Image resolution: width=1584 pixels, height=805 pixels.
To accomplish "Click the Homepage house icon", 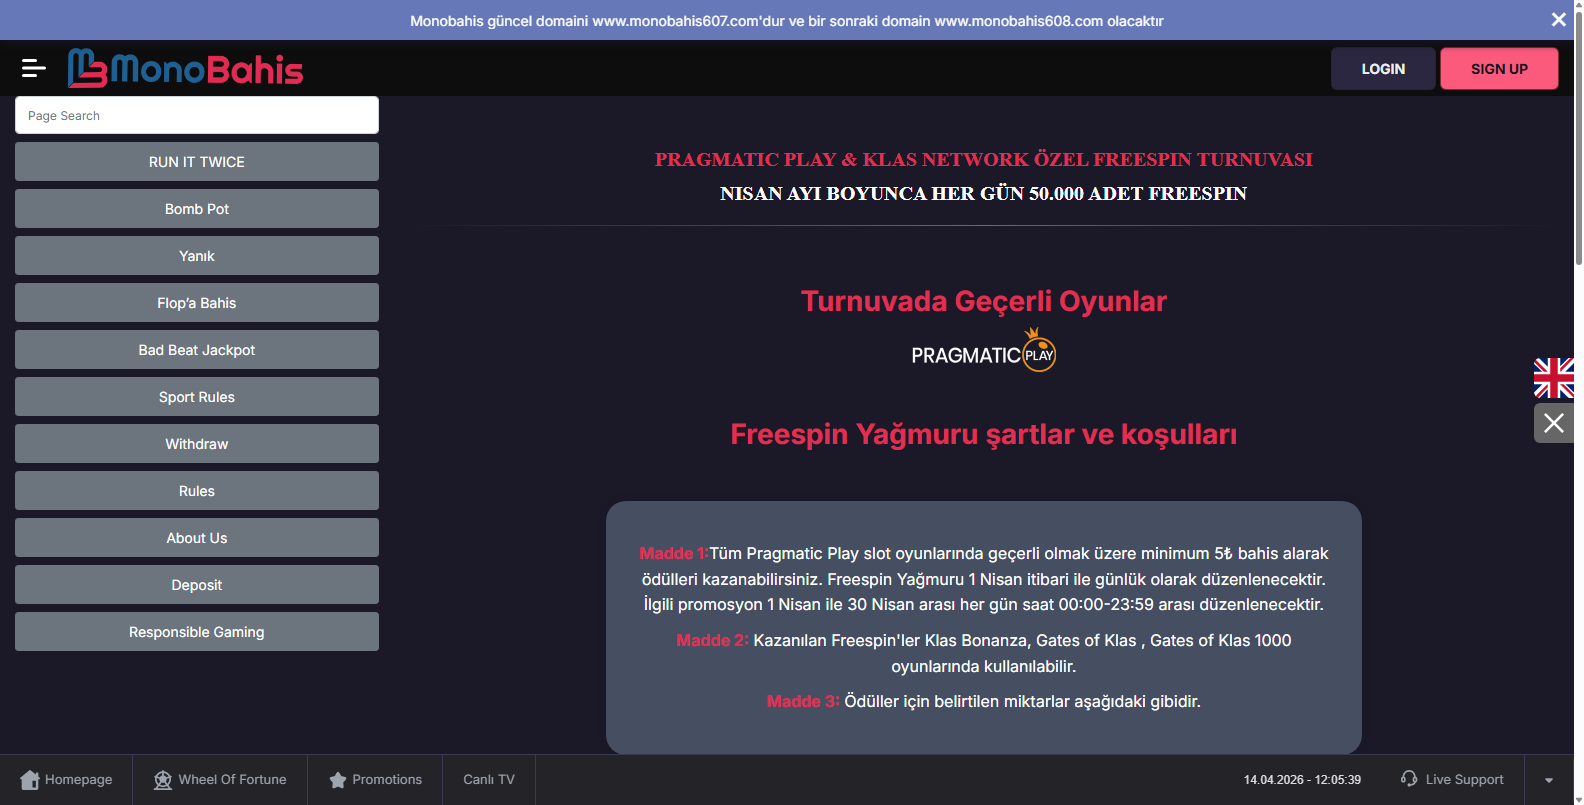I will 30,780.
